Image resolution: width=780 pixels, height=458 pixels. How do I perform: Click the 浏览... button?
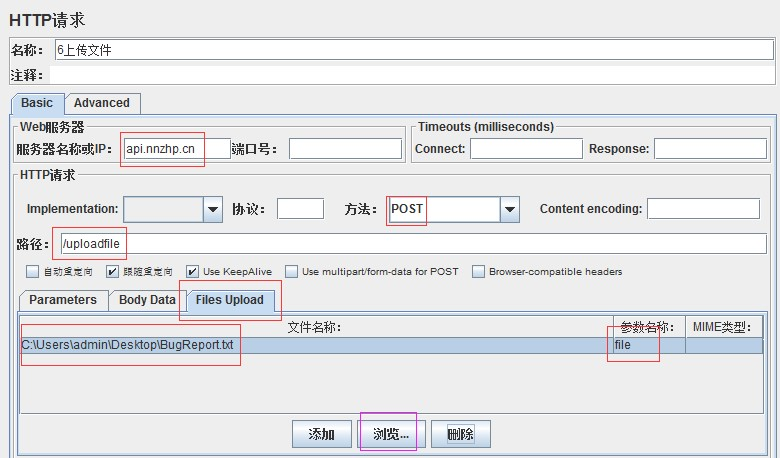[391, 434]
